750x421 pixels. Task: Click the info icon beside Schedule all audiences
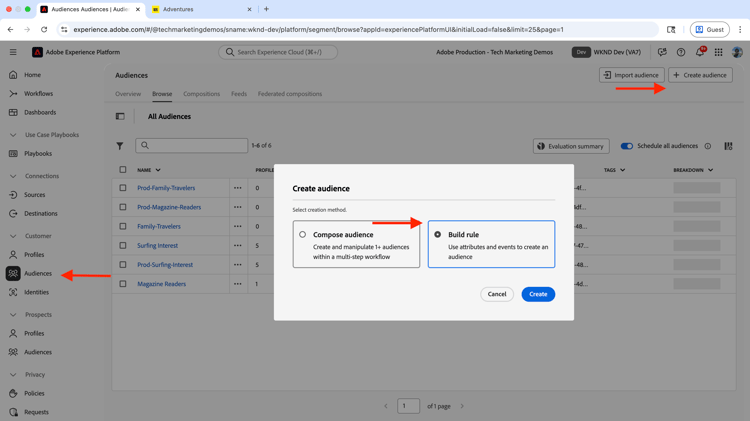[x=707, y=146]
